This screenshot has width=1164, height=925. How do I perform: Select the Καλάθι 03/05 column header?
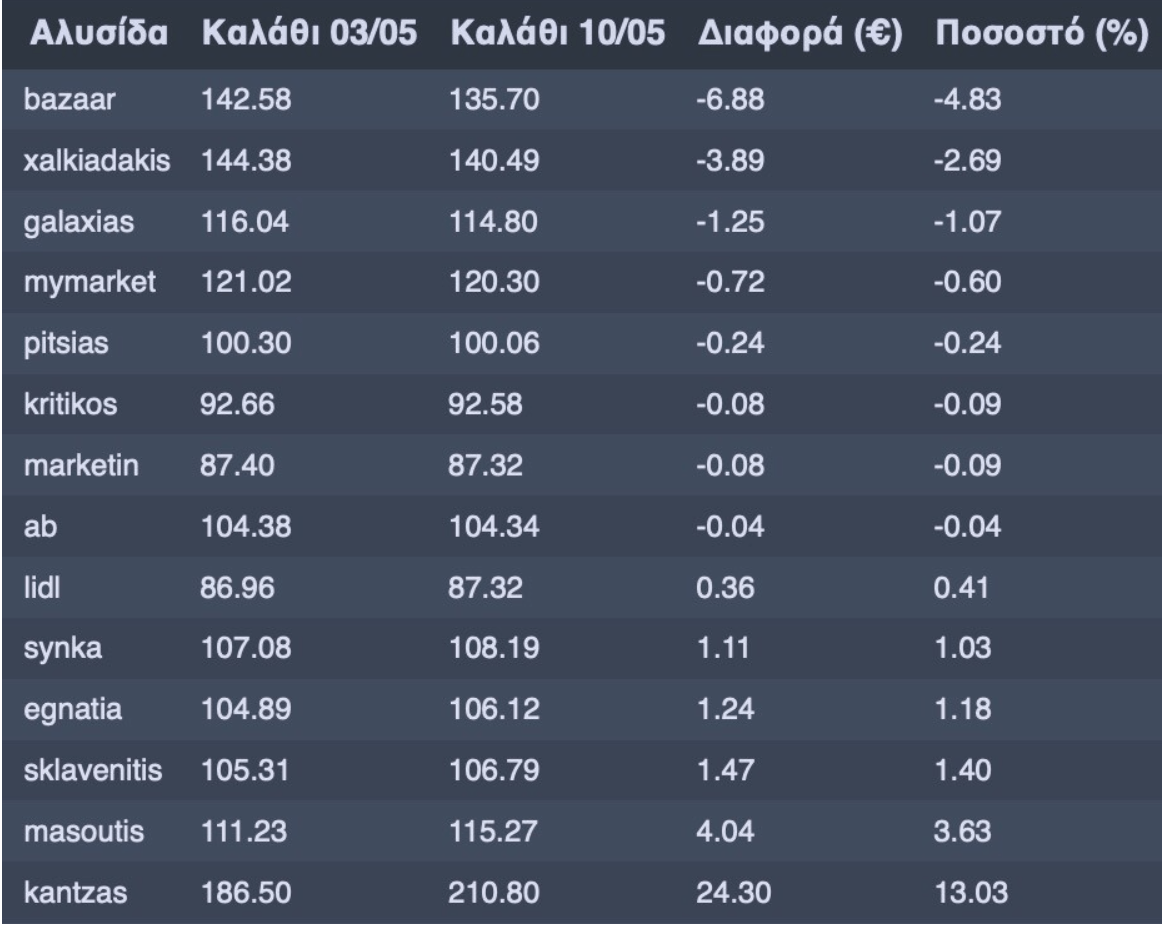tap(309, 33)
